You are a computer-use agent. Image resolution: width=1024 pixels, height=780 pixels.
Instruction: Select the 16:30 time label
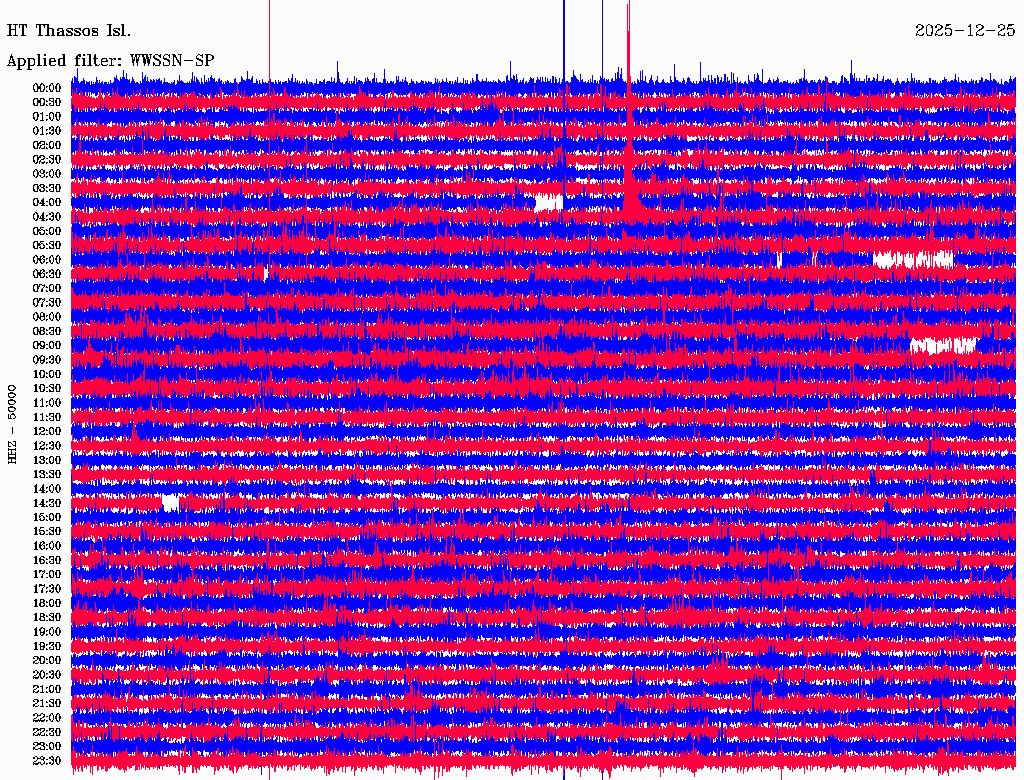pyautogui.click(x=47, y=560)
